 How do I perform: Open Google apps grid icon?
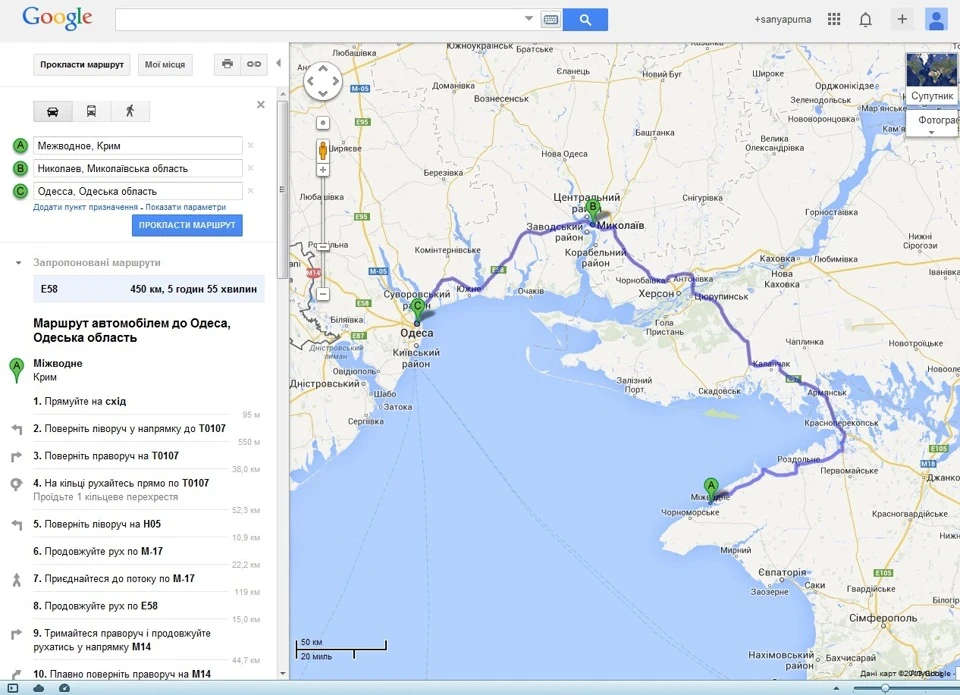tap(834, 20)
